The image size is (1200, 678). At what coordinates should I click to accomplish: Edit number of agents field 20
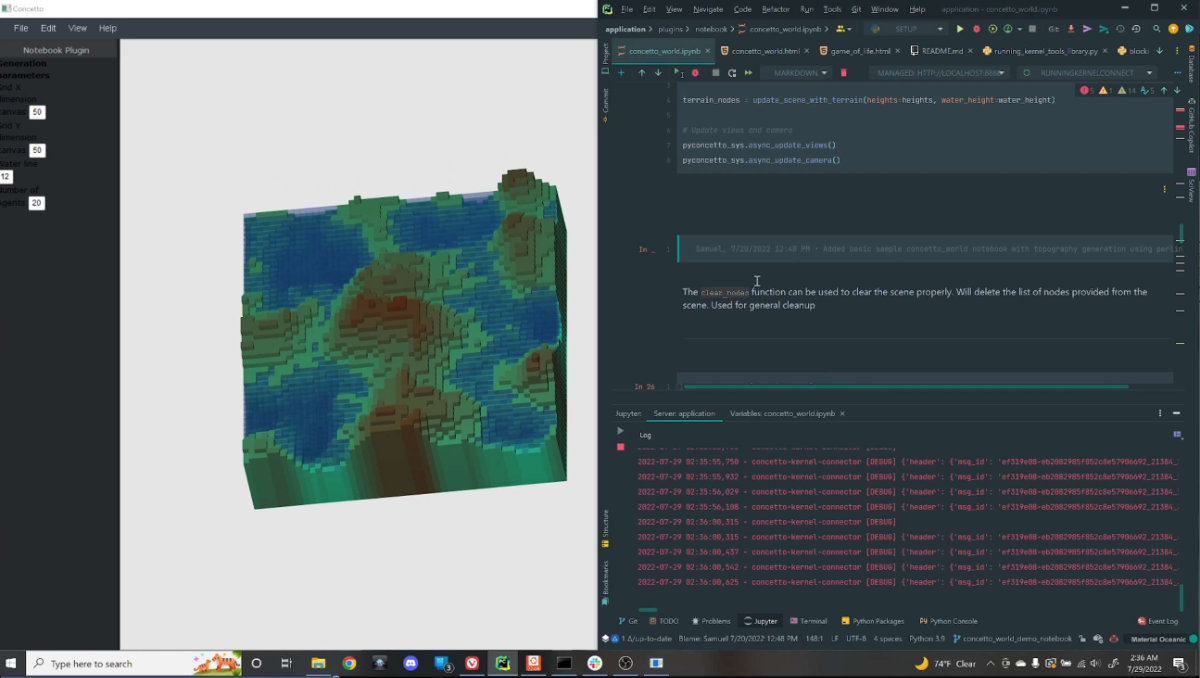(x=36, y=203)
